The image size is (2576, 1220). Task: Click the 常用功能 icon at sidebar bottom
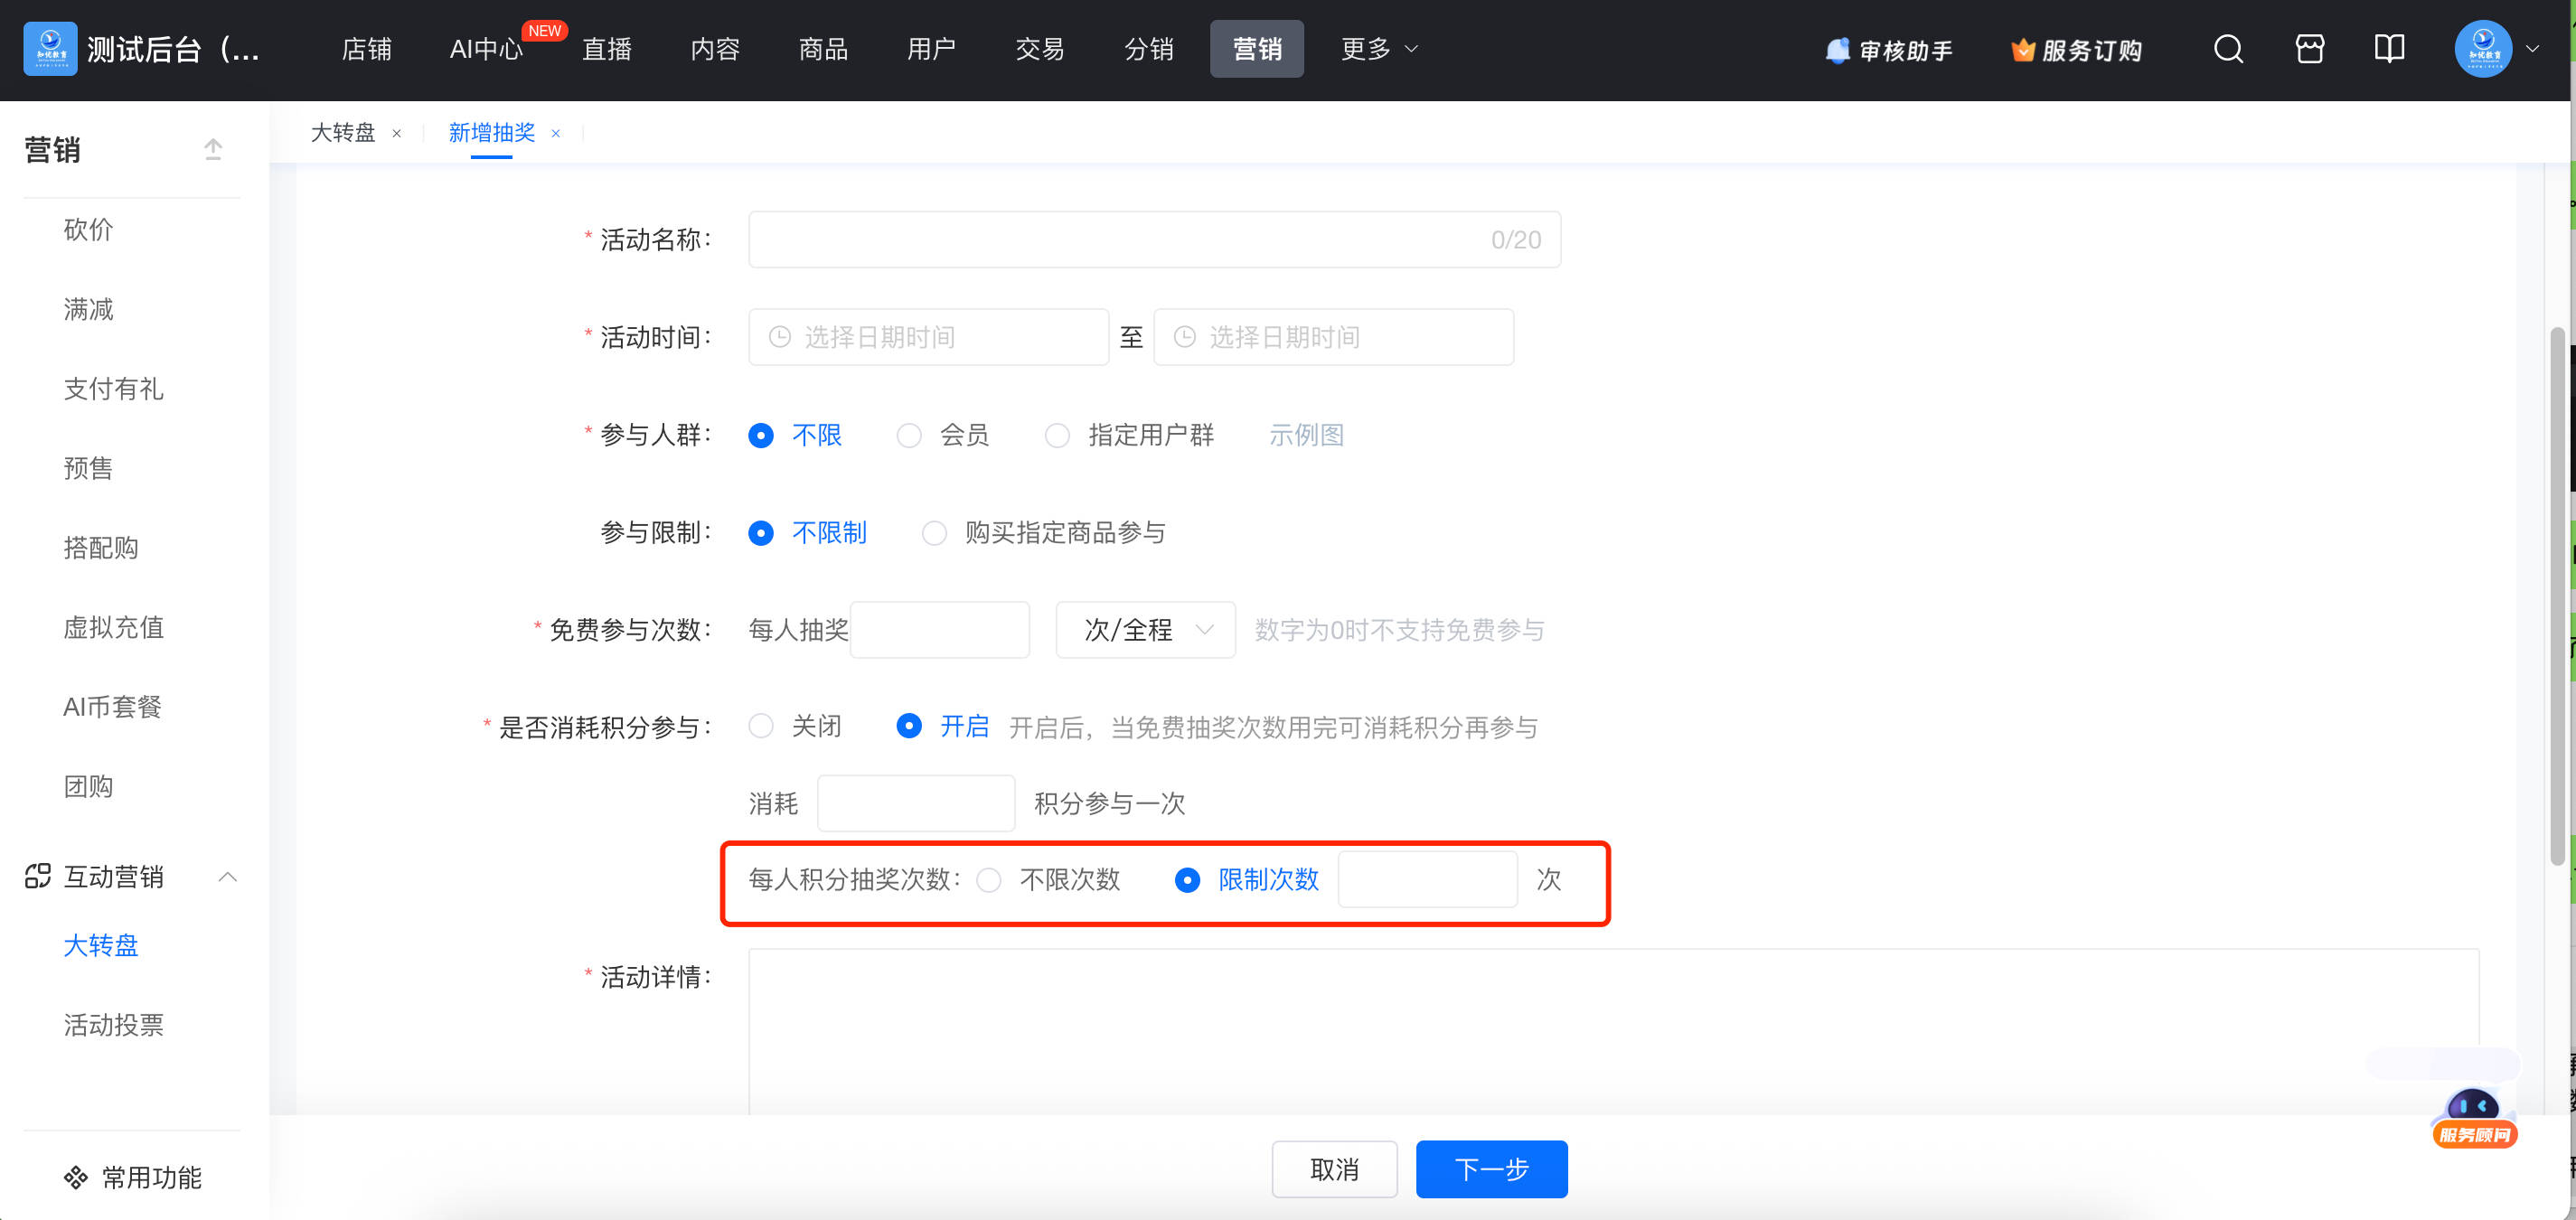[76, 1177]
